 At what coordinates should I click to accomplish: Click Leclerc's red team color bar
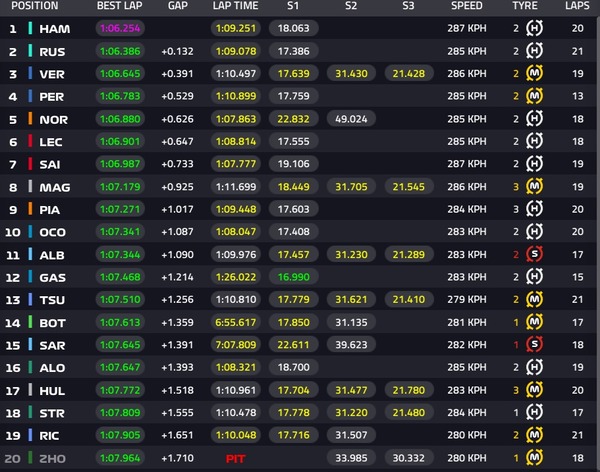tap(30, 141)
